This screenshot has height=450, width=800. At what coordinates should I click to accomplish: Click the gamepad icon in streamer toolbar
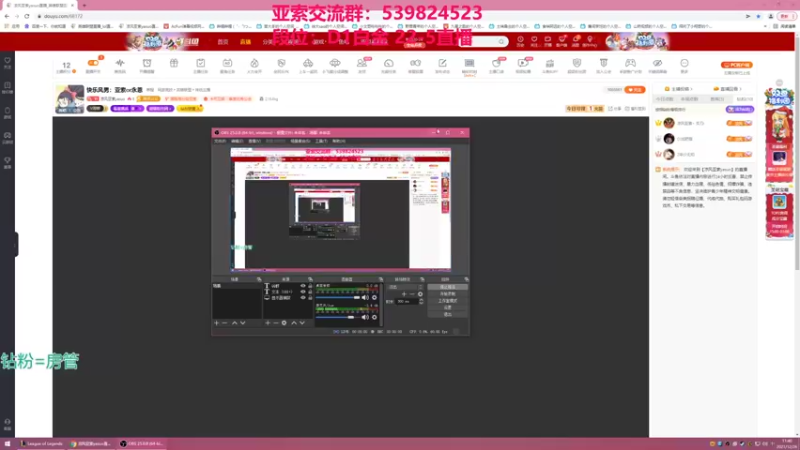coord(631,63)
